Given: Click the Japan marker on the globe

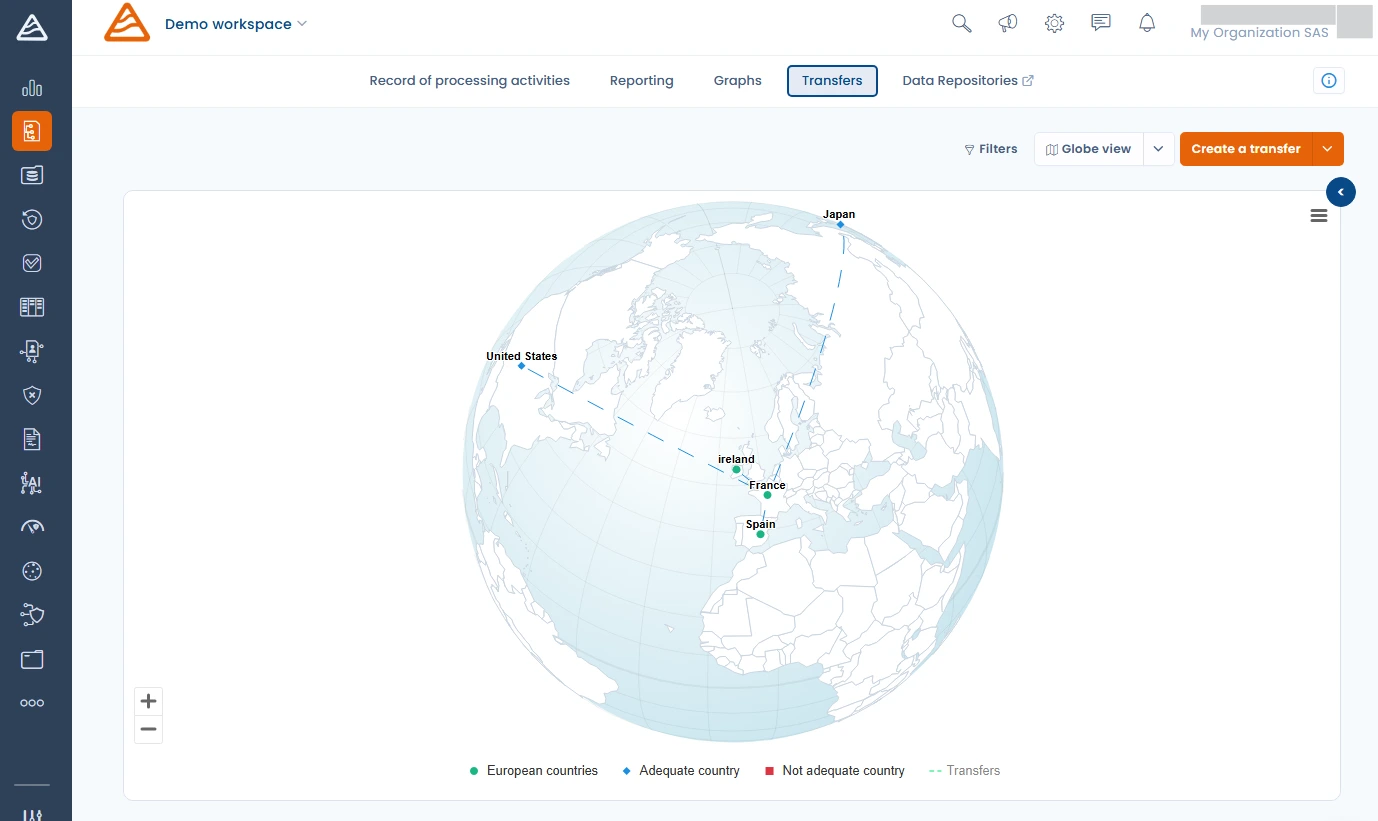Looking at the screenshot, I should (x=839, y=224).
